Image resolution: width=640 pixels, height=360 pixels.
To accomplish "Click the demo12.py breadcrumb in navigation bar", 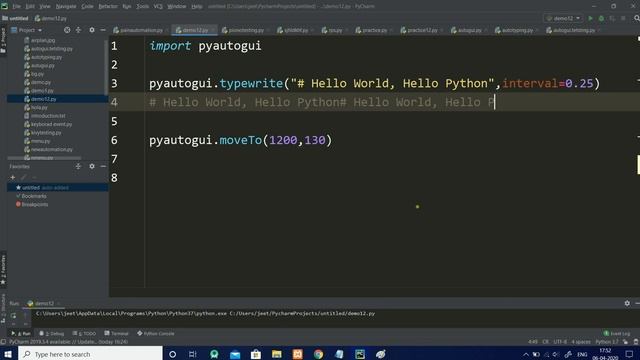I will click(x=51, y=18).
